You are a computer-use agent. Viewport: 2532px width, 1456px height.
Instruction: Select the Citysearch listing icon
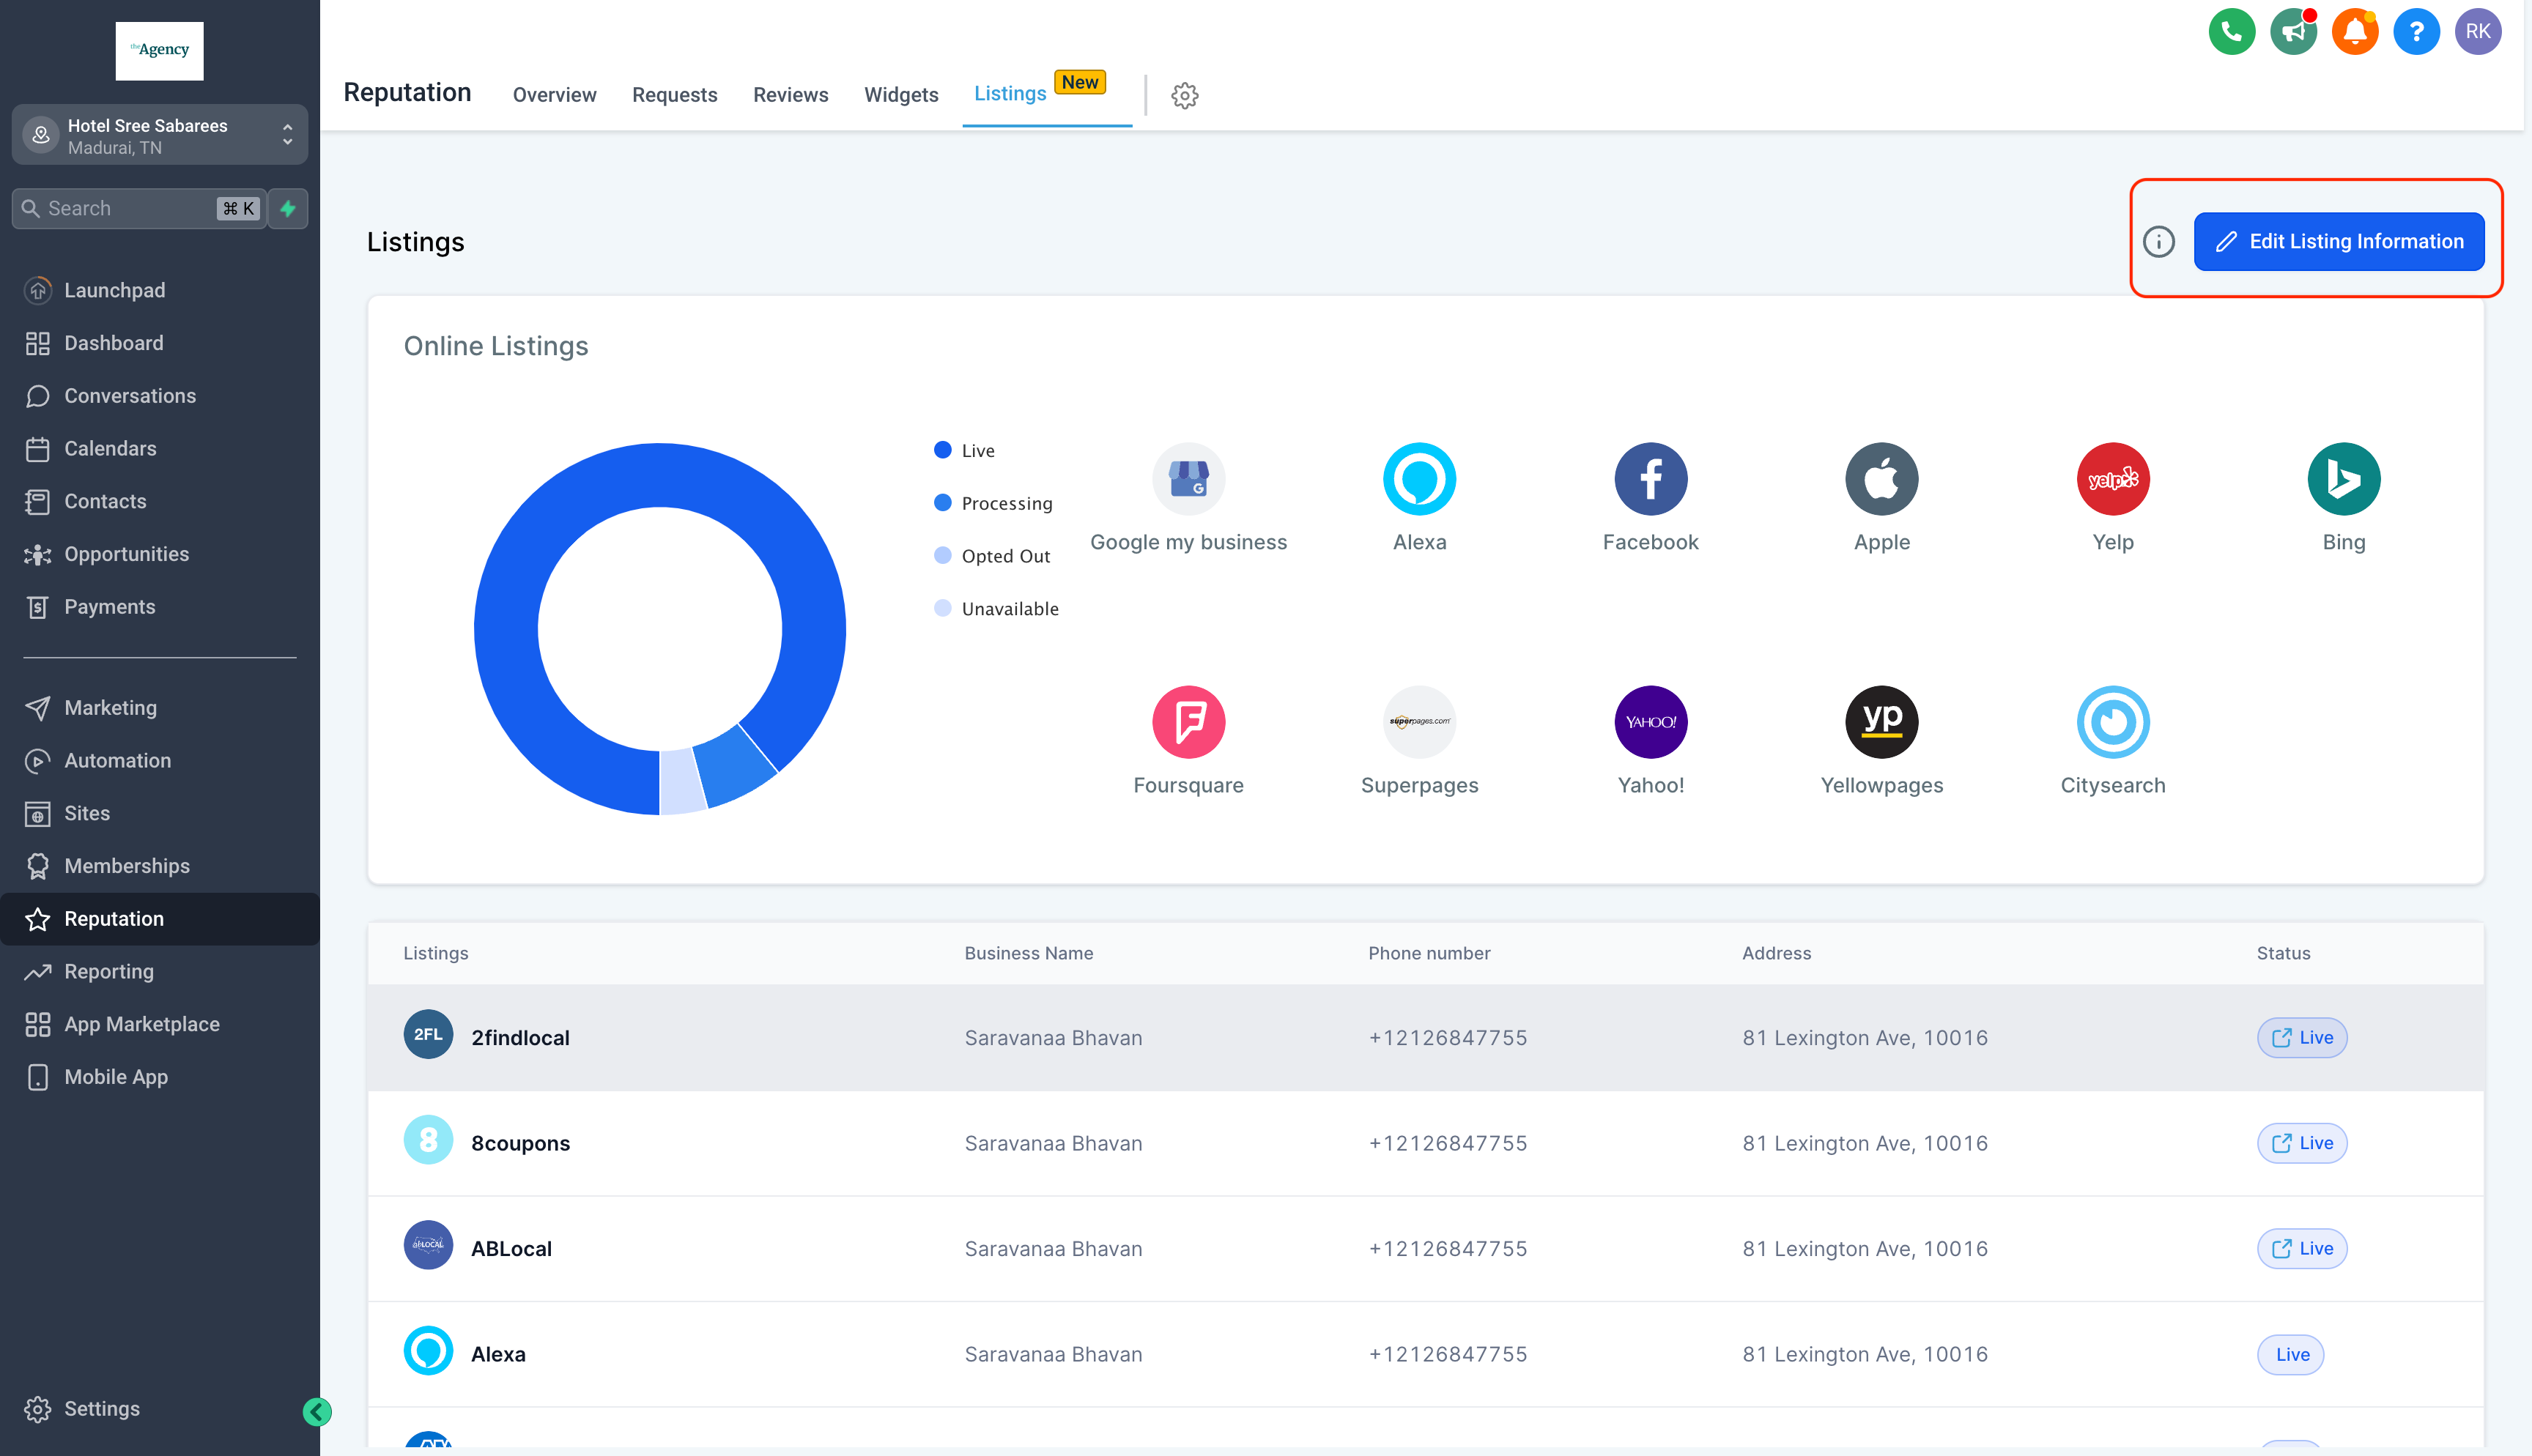[2113, 722]
